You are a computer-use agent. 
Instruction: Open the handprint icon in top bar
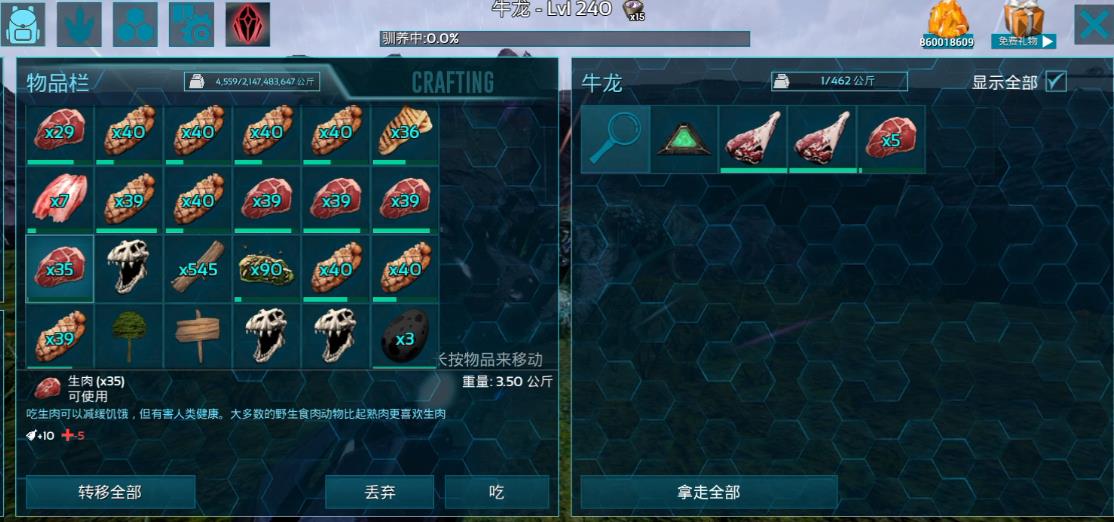pos(79,24)
